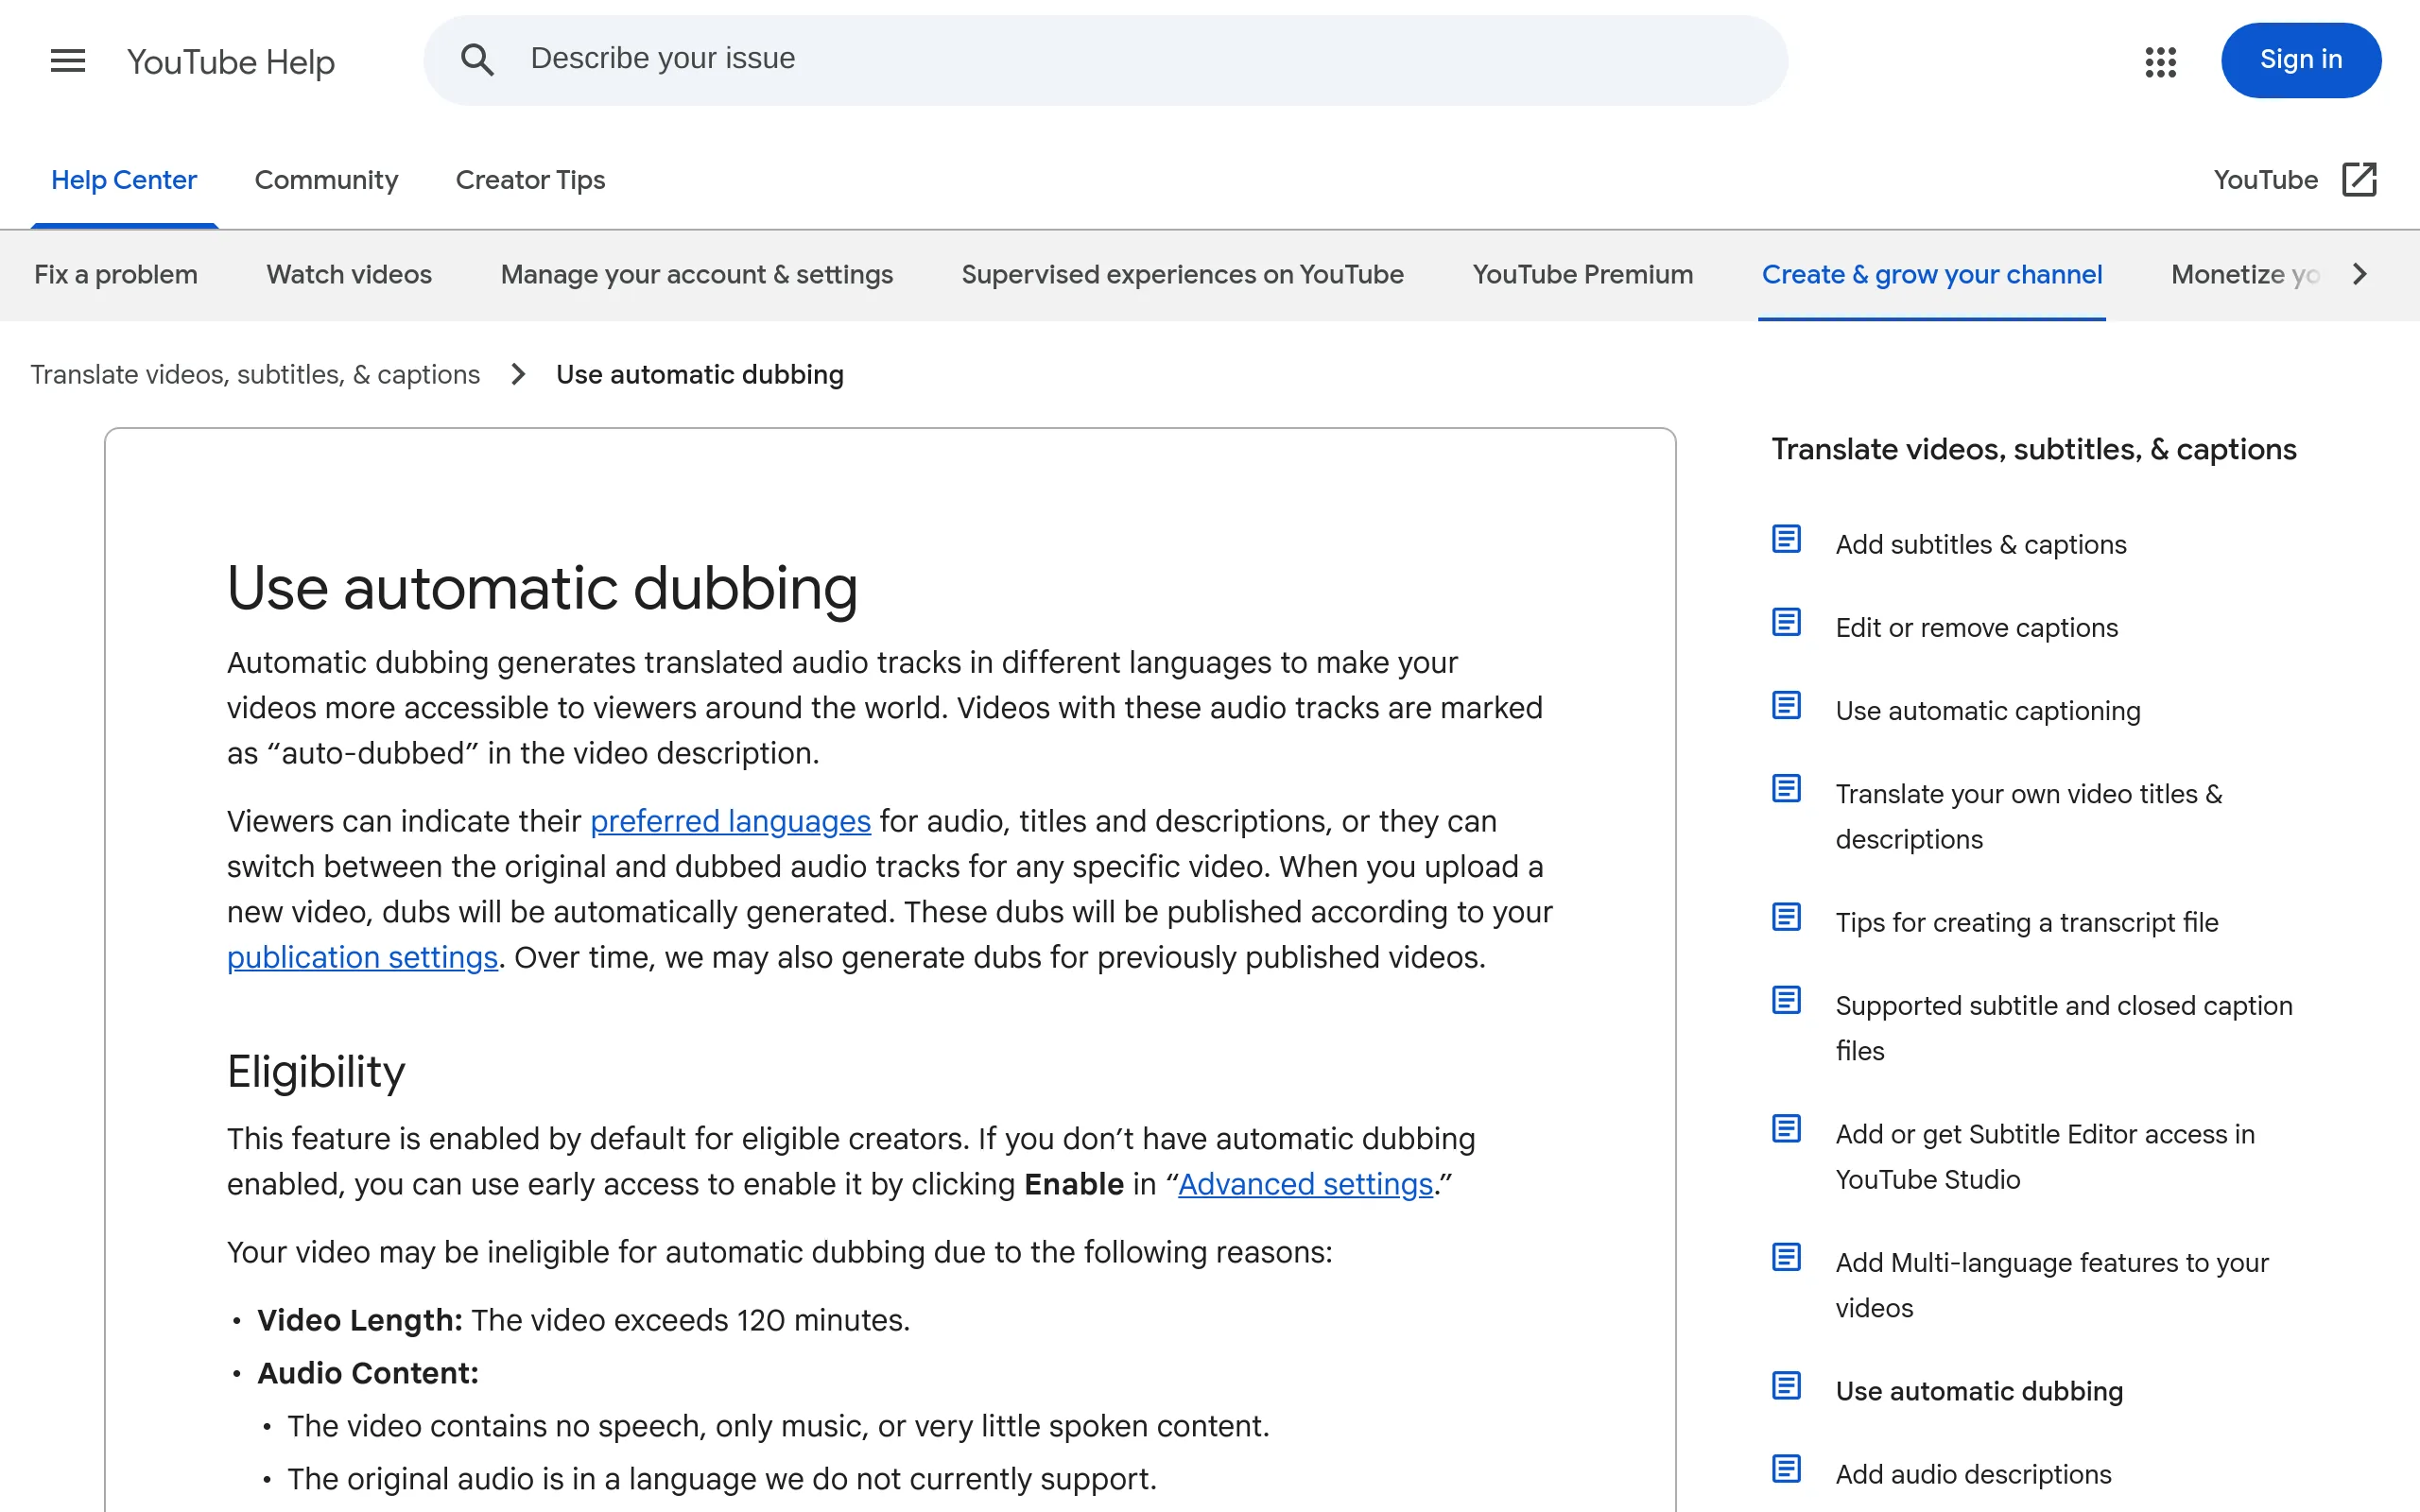
Task: Open the partially visible Monetize category
Action: (2245, 274)
